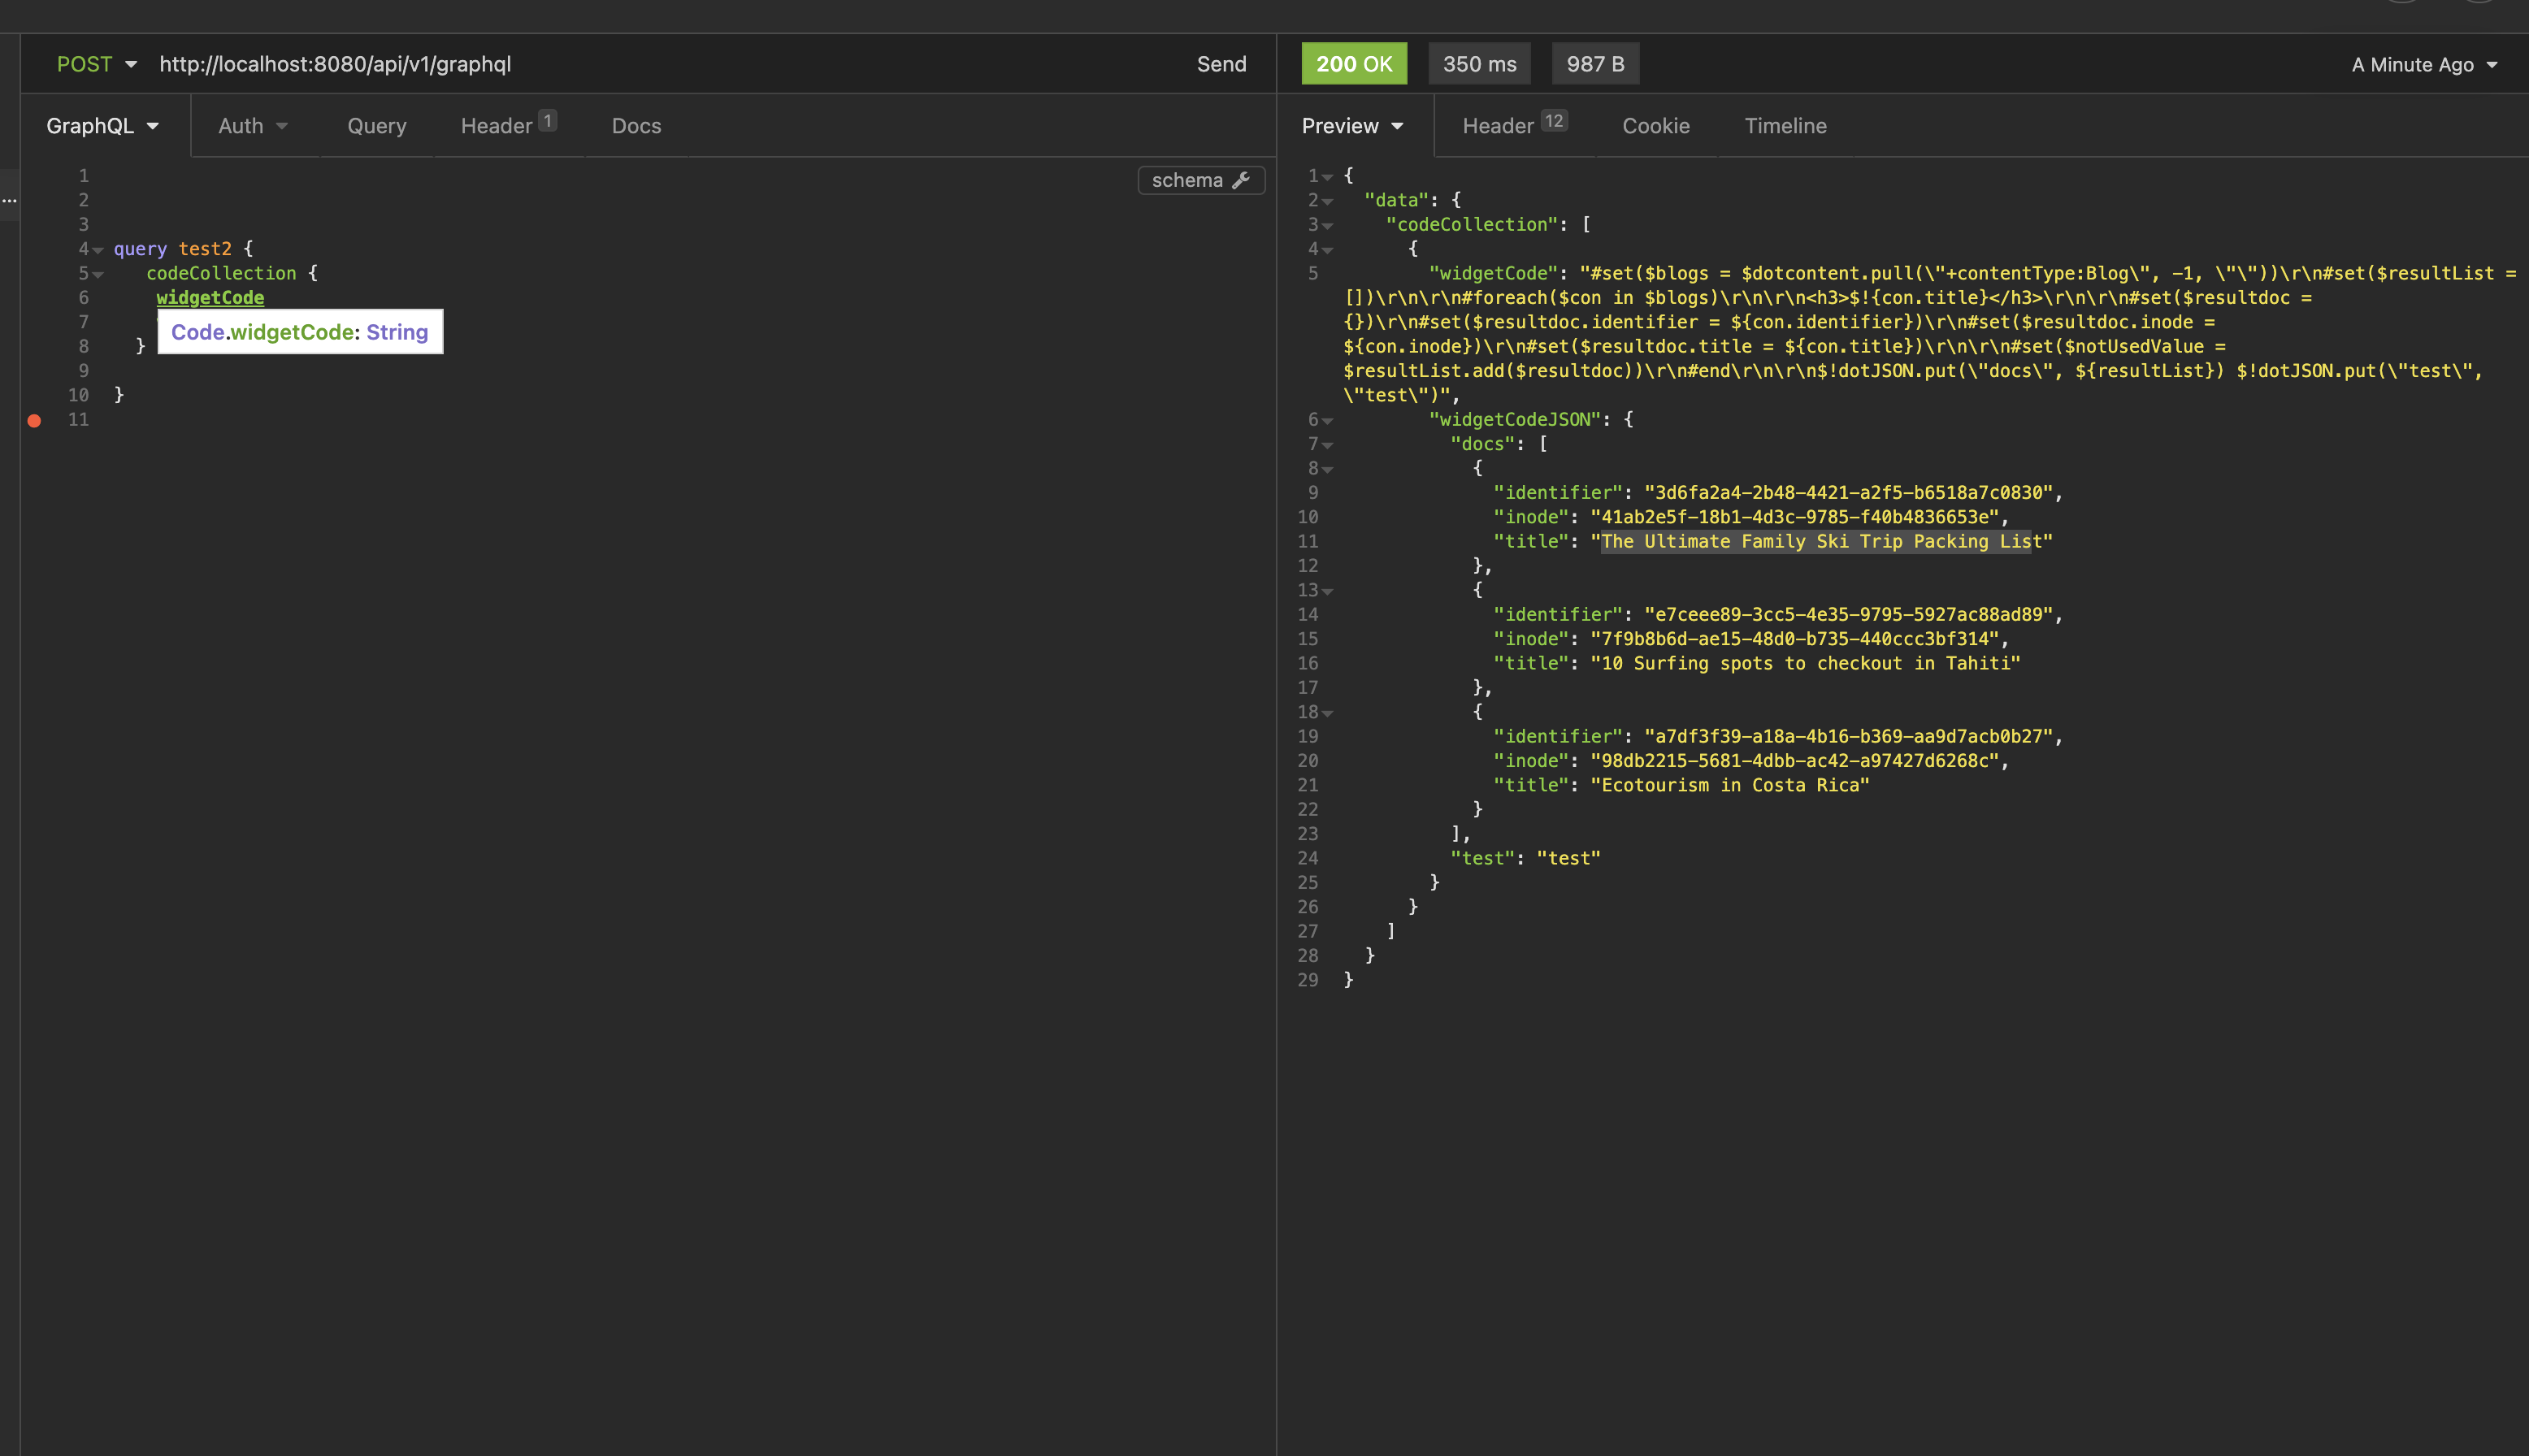Viewport: 2529px width, 1456px height.
Task: Click the 200 OK status badge
Action: [1353, 63]
